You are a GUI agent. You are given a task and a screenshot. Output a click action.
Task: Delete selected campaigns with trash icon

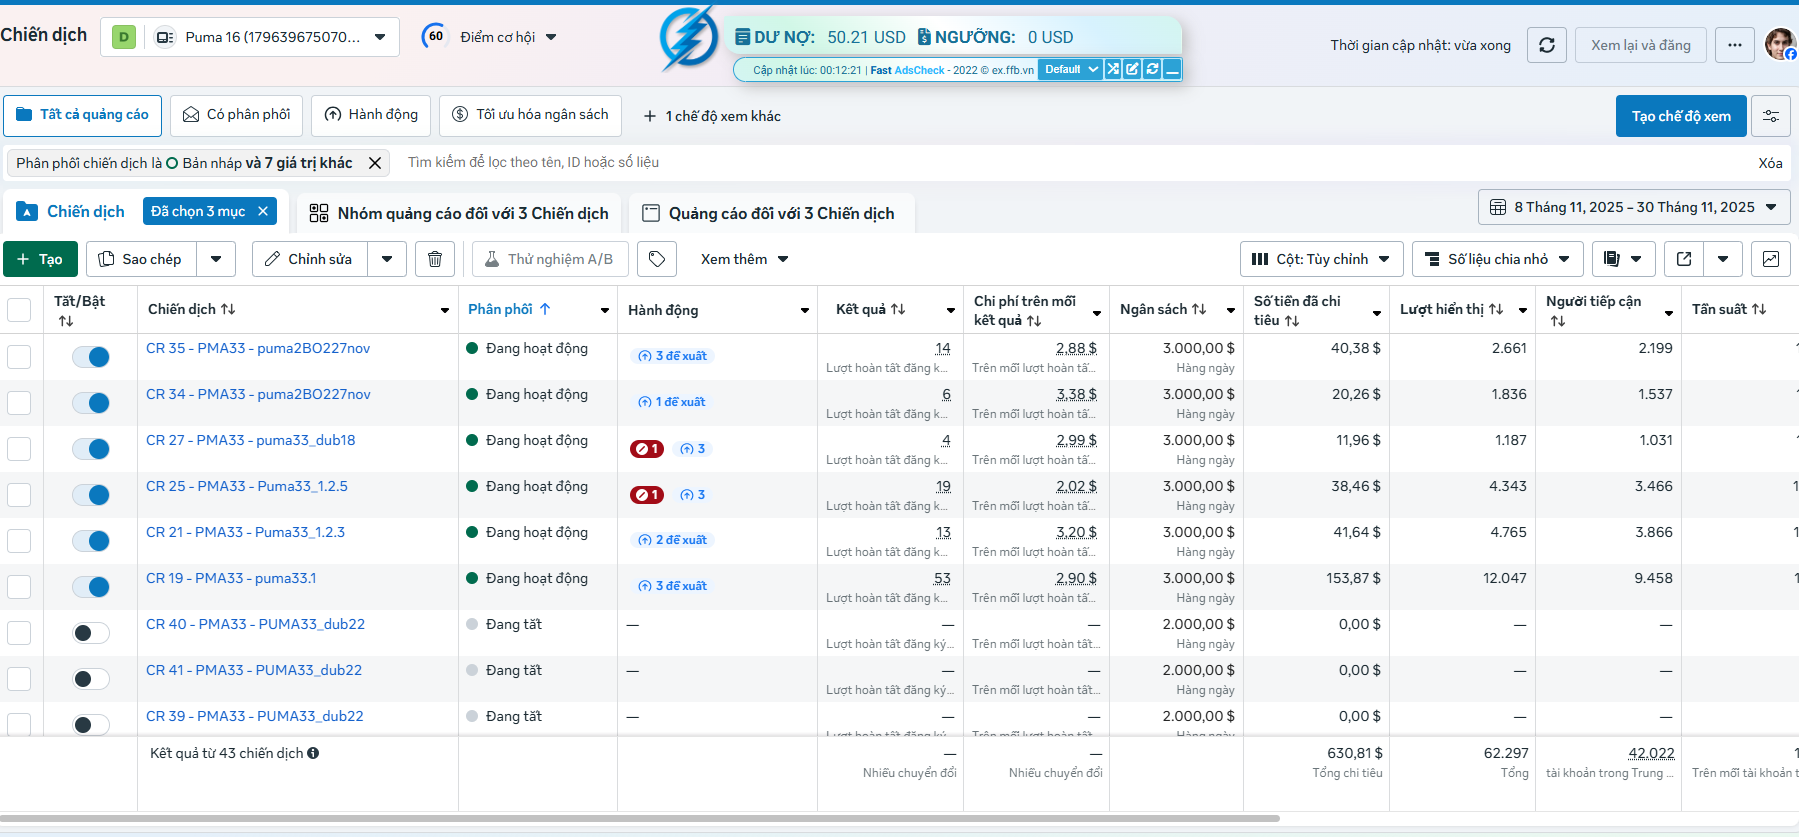click(435, 259)
